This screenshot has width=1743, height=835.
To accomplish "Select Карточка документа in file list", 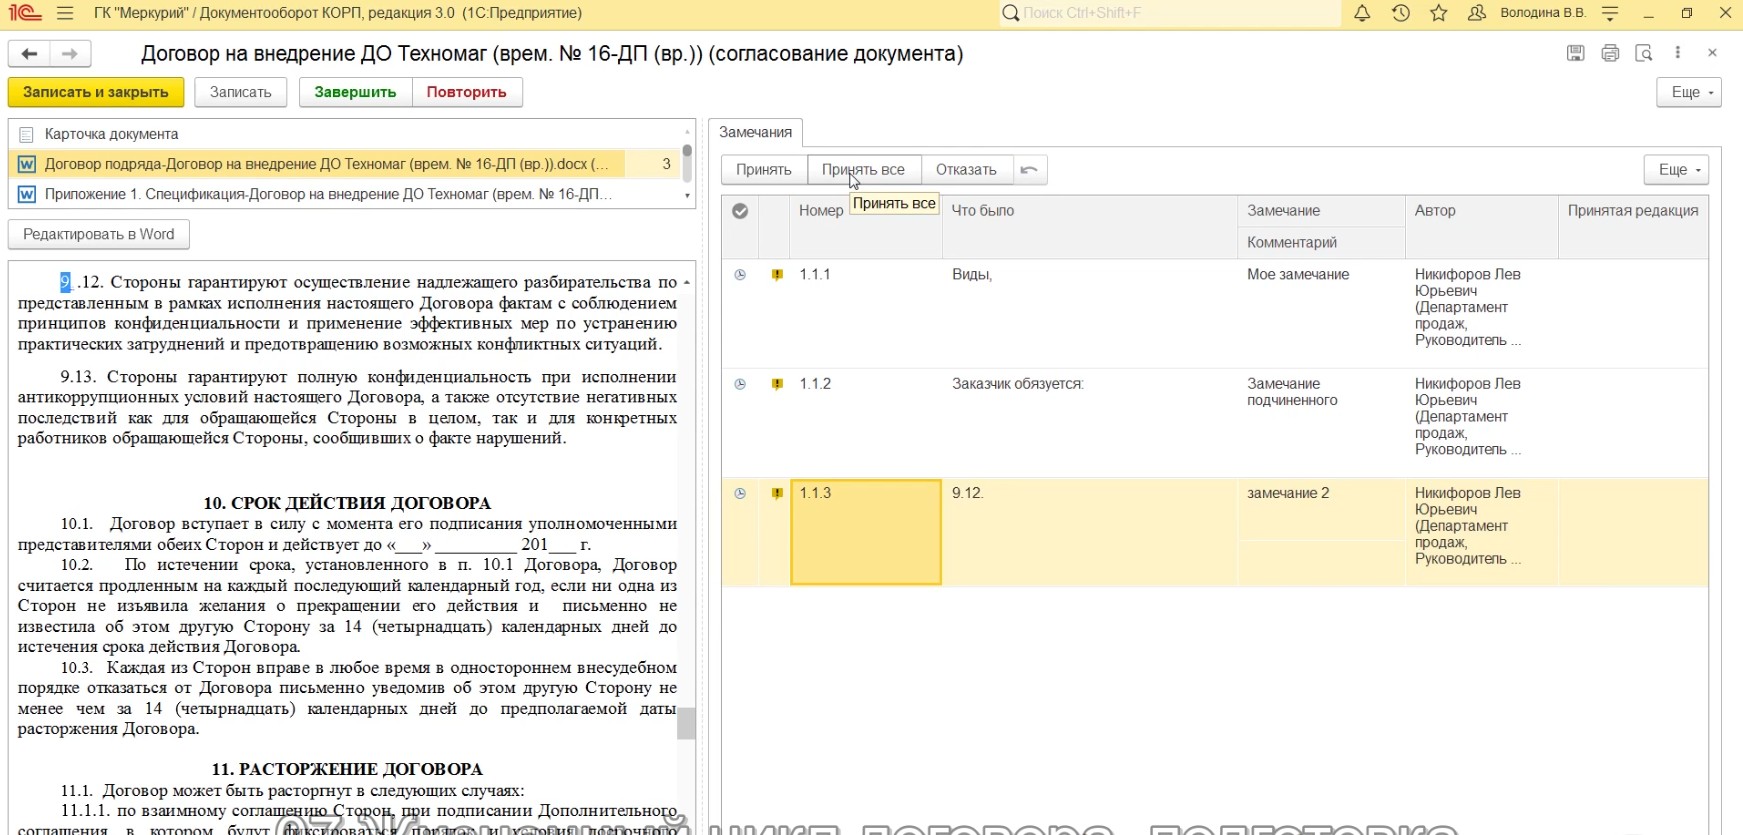I will point(346,134).
